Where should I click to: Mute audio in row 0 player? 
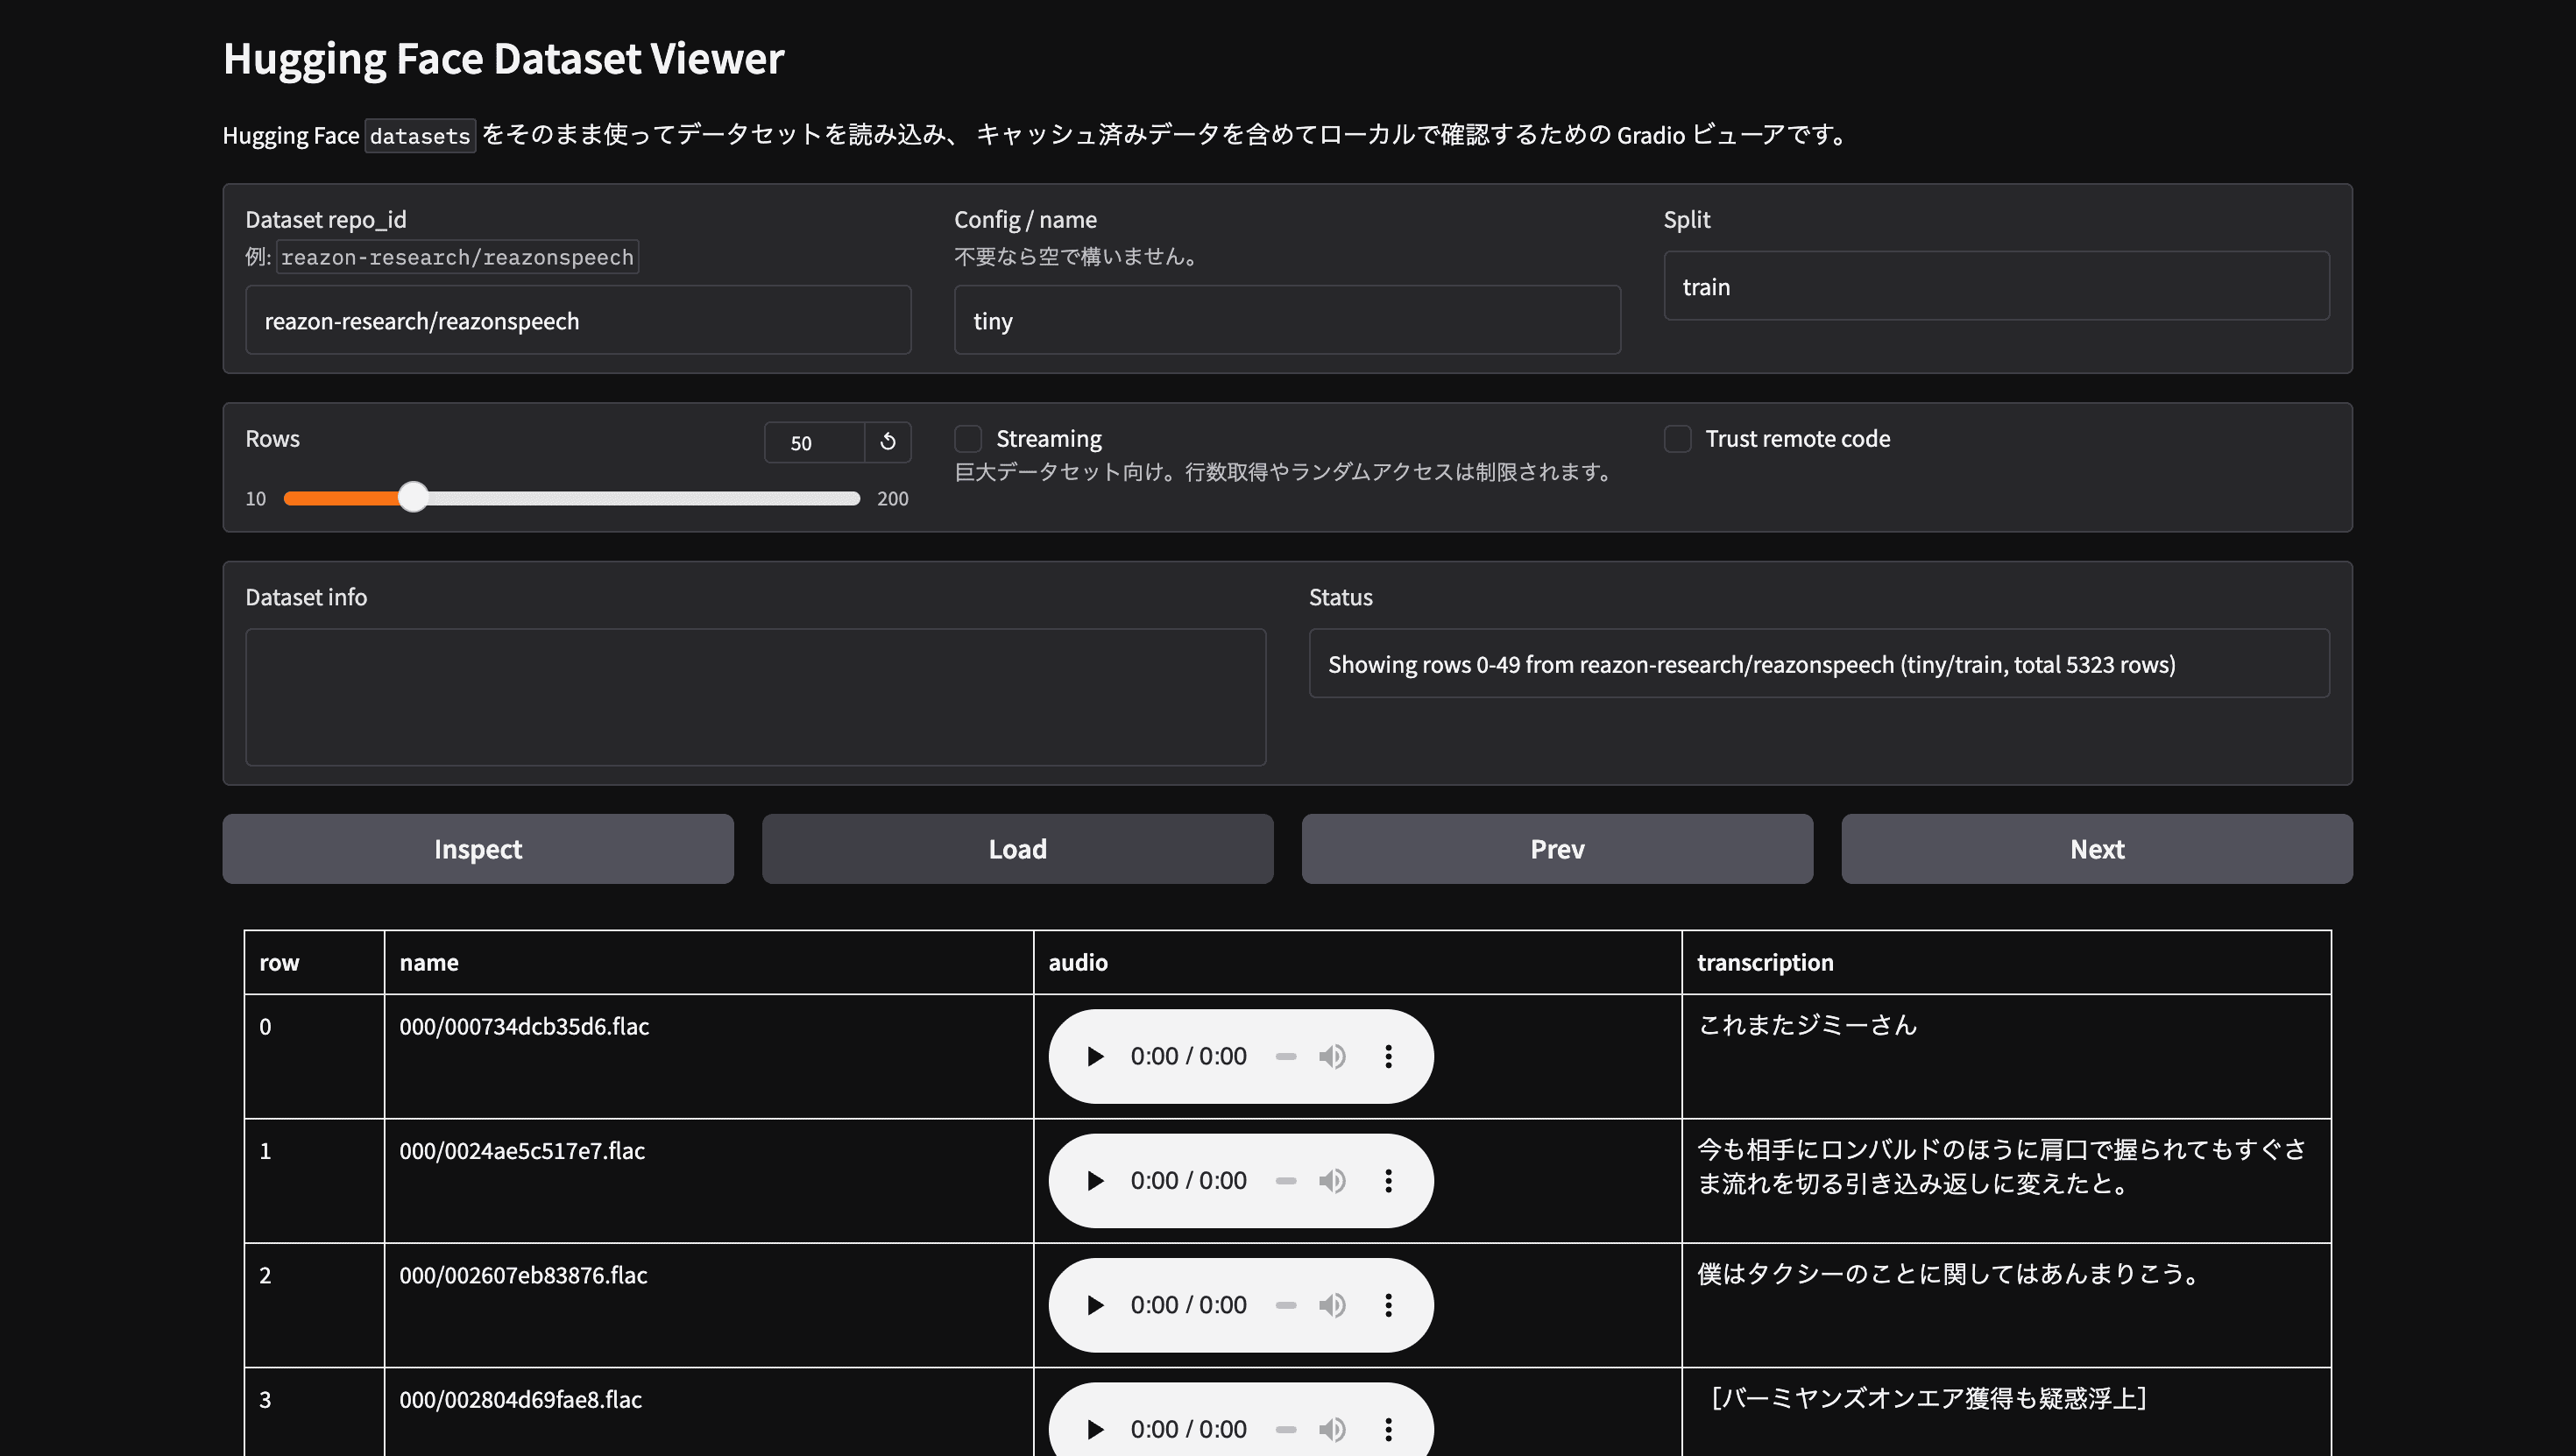(x=1332, y=1056)
